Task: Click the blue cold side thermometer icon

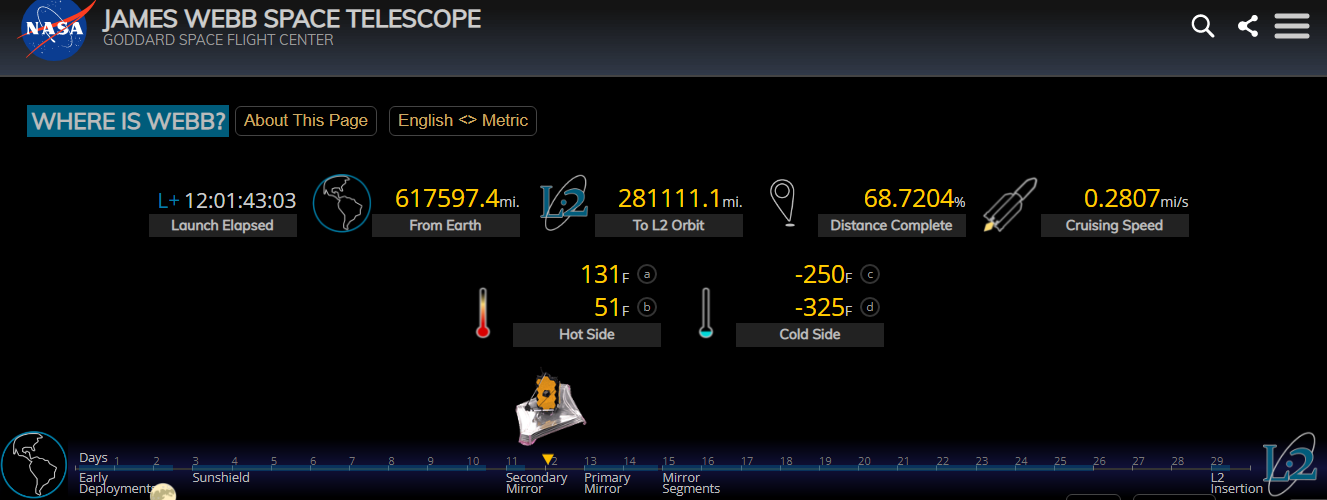Action: pos(706,313)
